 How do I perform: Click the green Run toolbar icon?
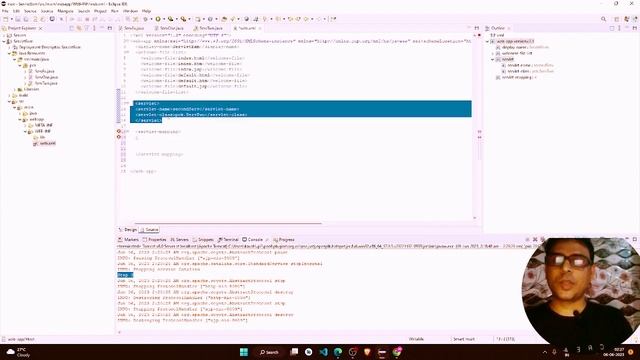[x=158, y=19]
